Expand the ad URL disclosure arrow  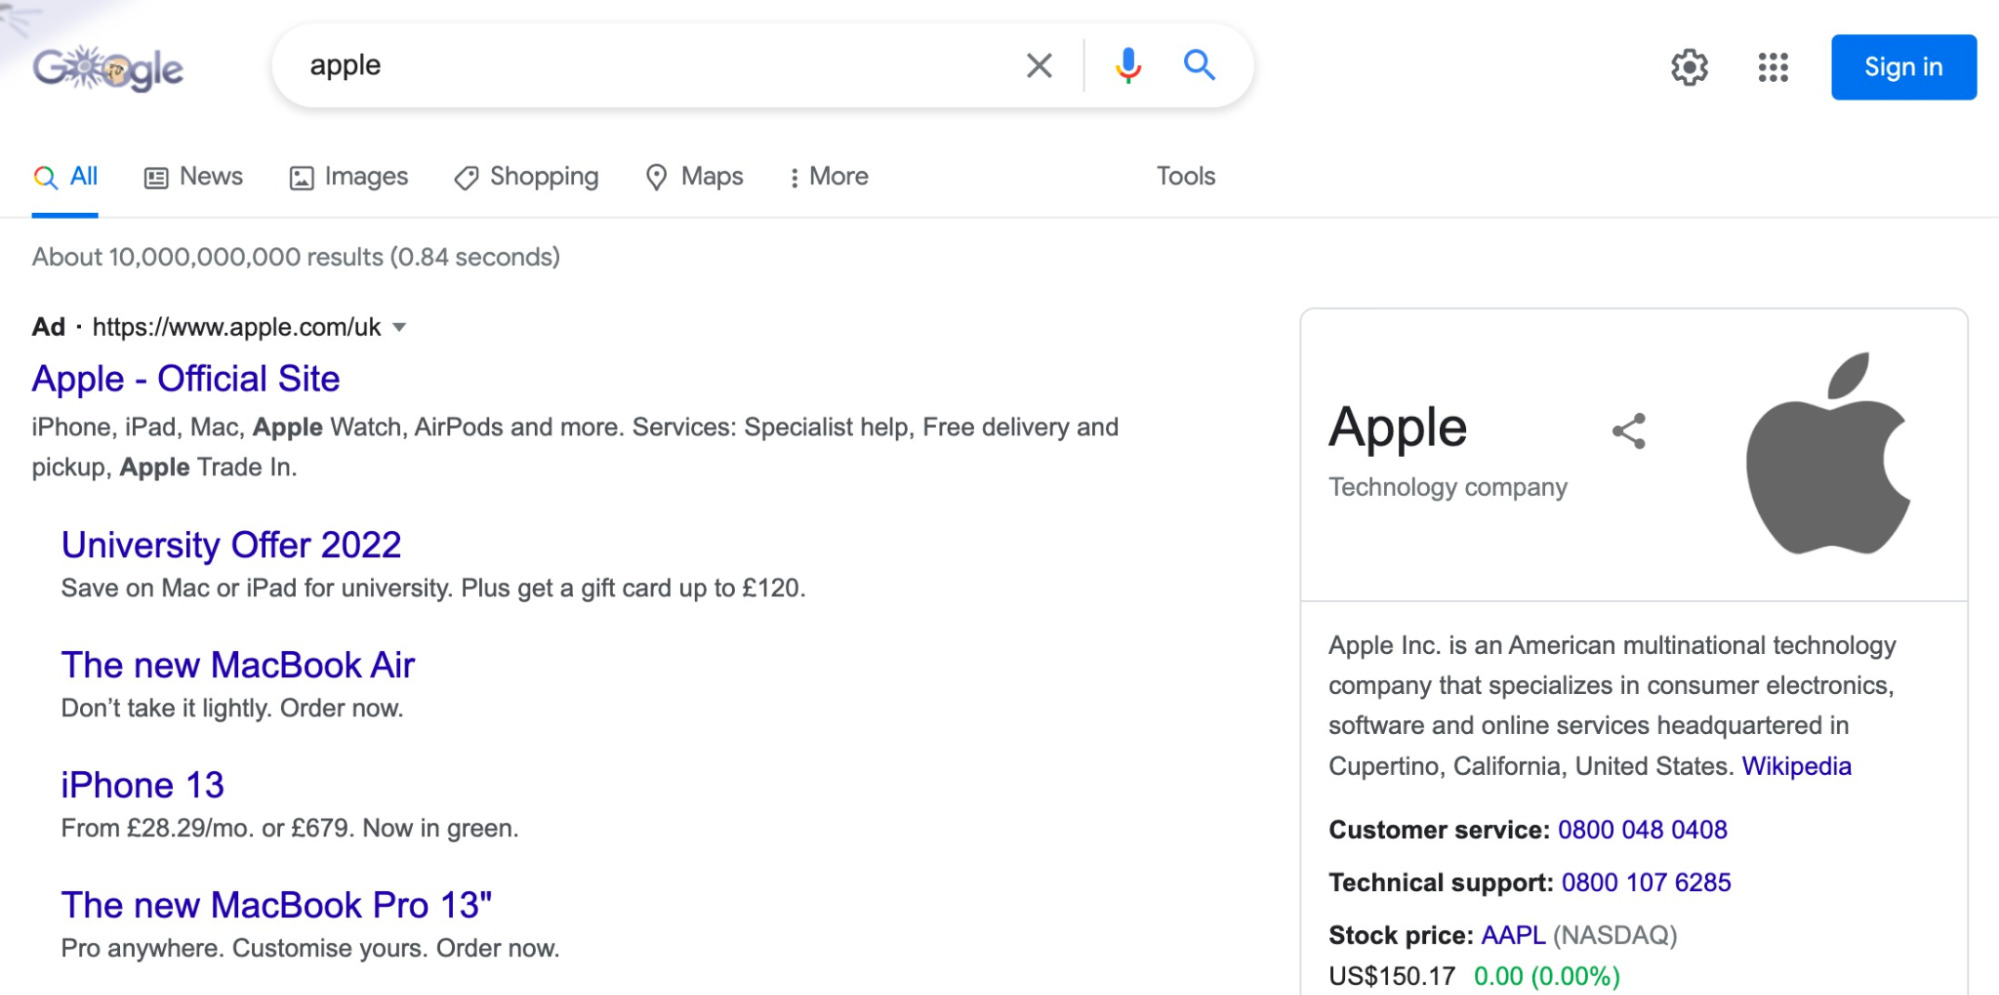click(398, 327)
